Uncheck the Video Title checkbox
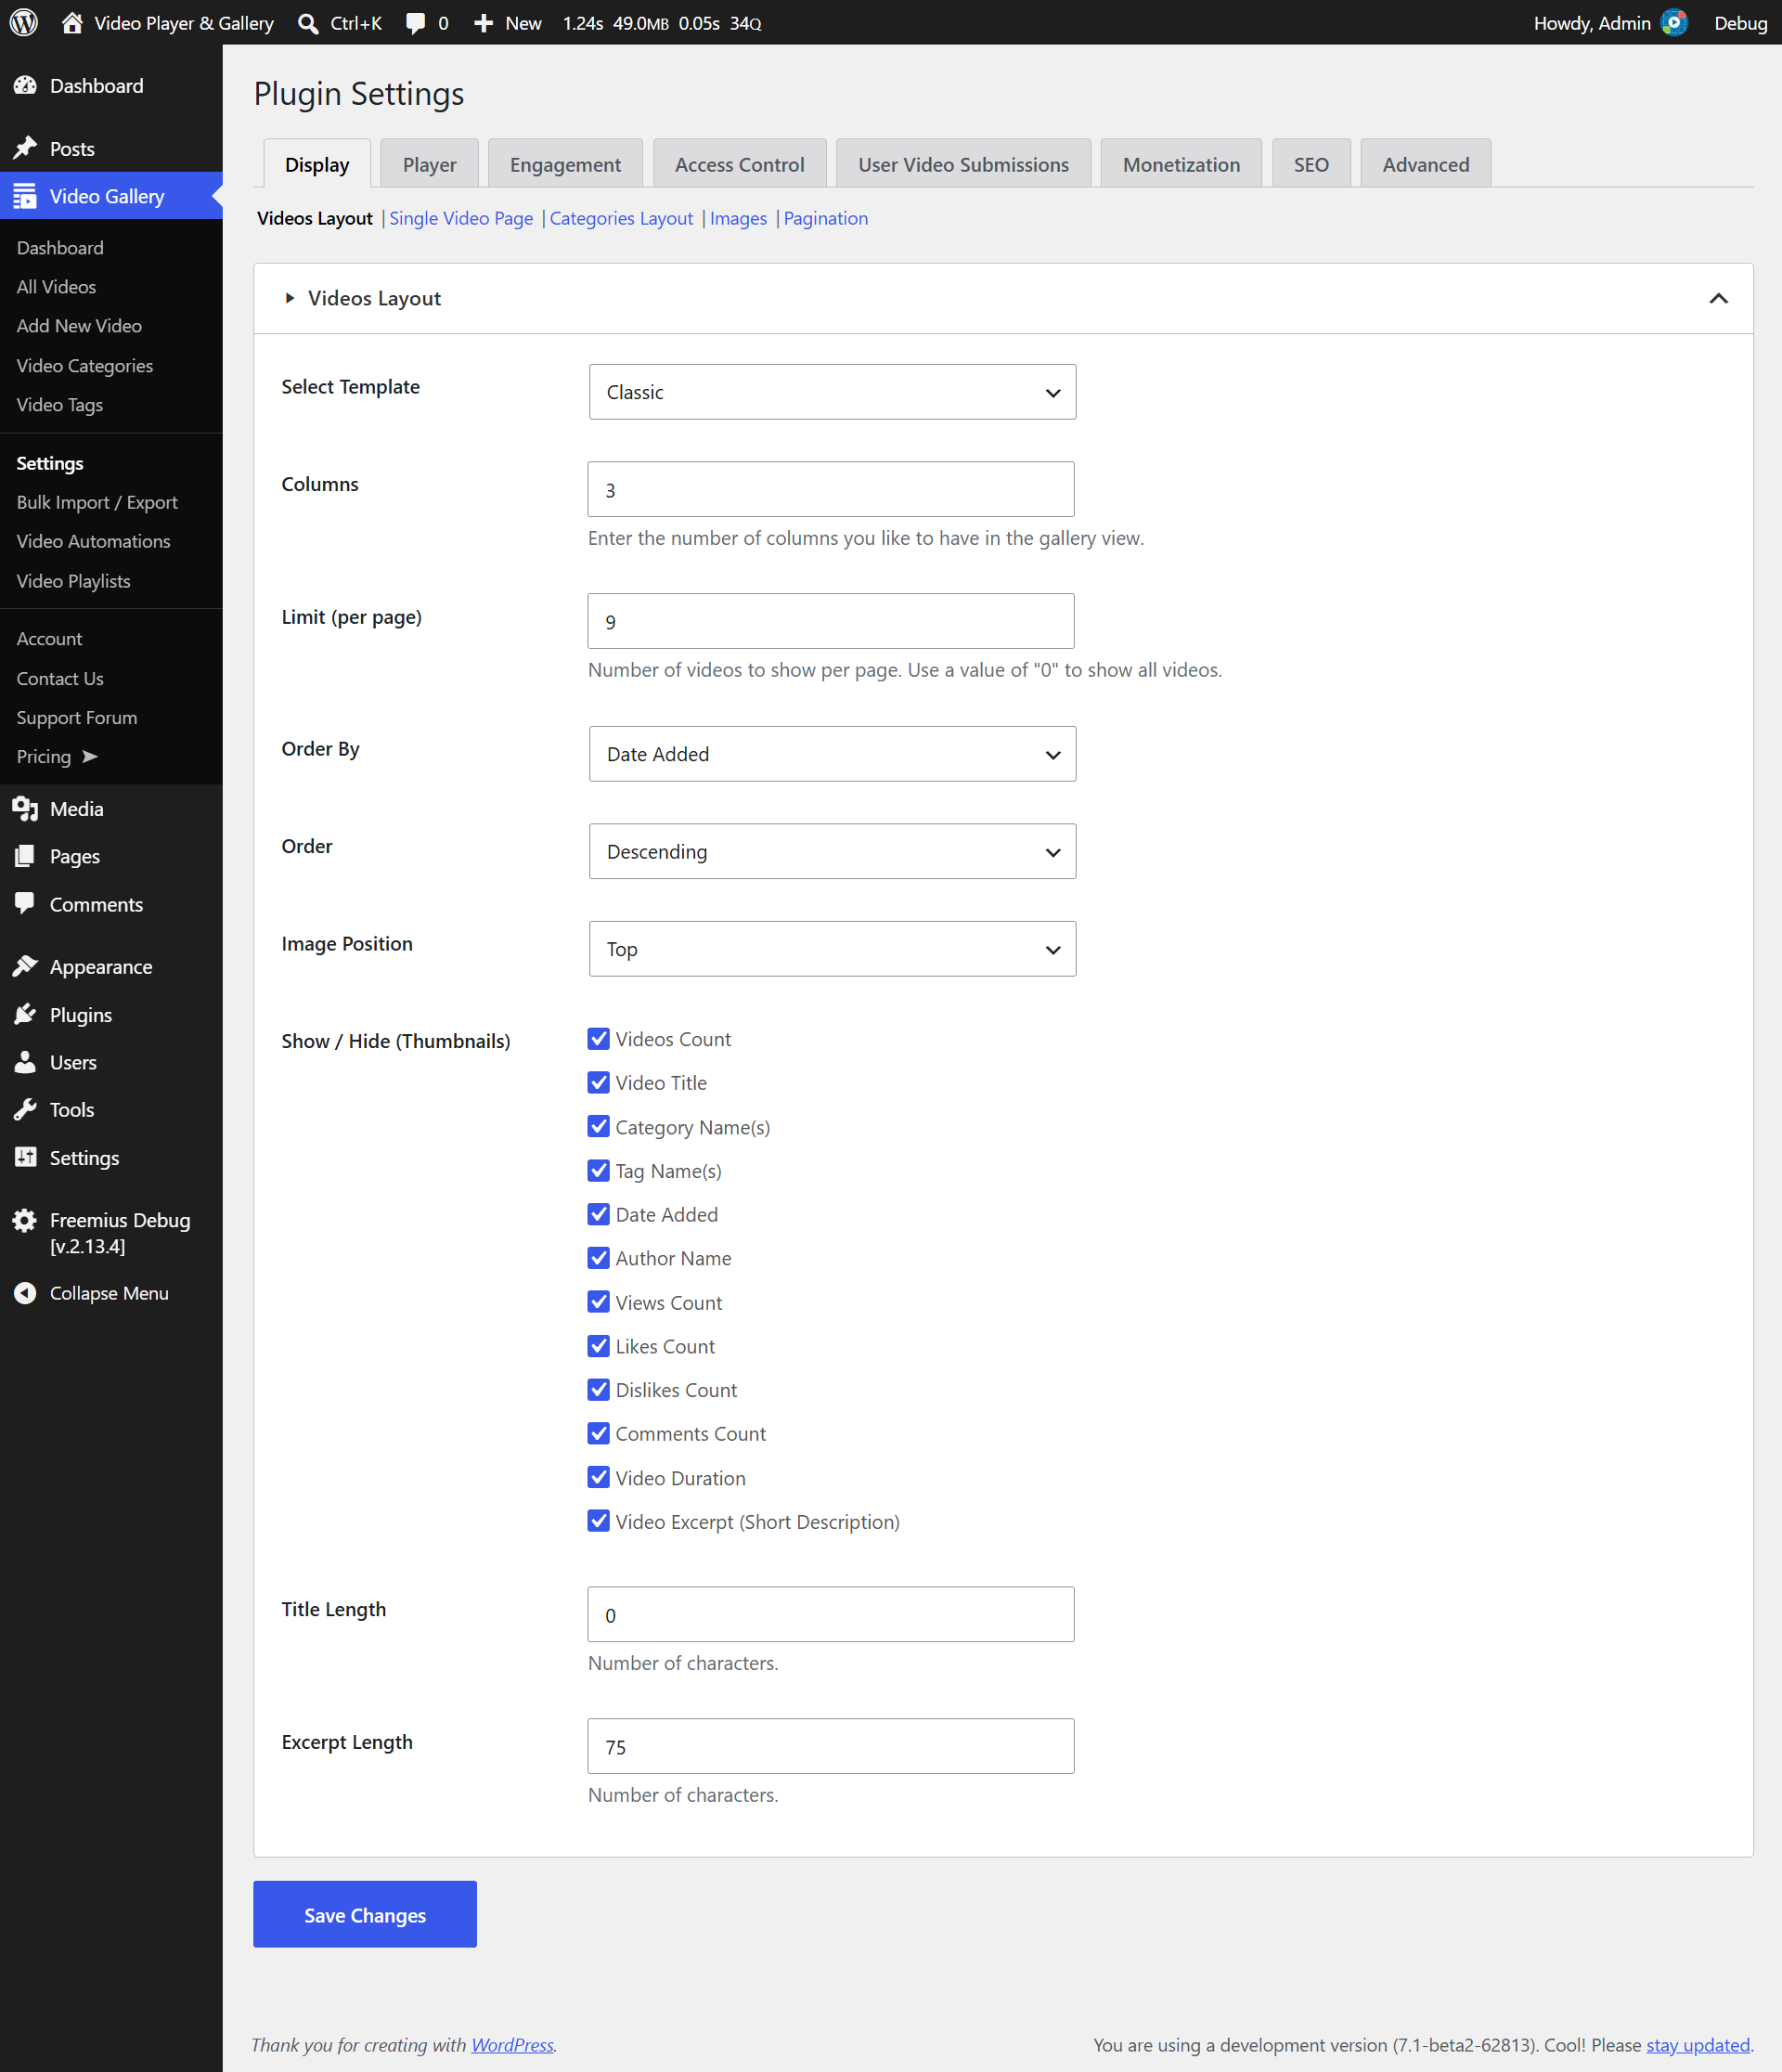 click(x=598, y=1083)
